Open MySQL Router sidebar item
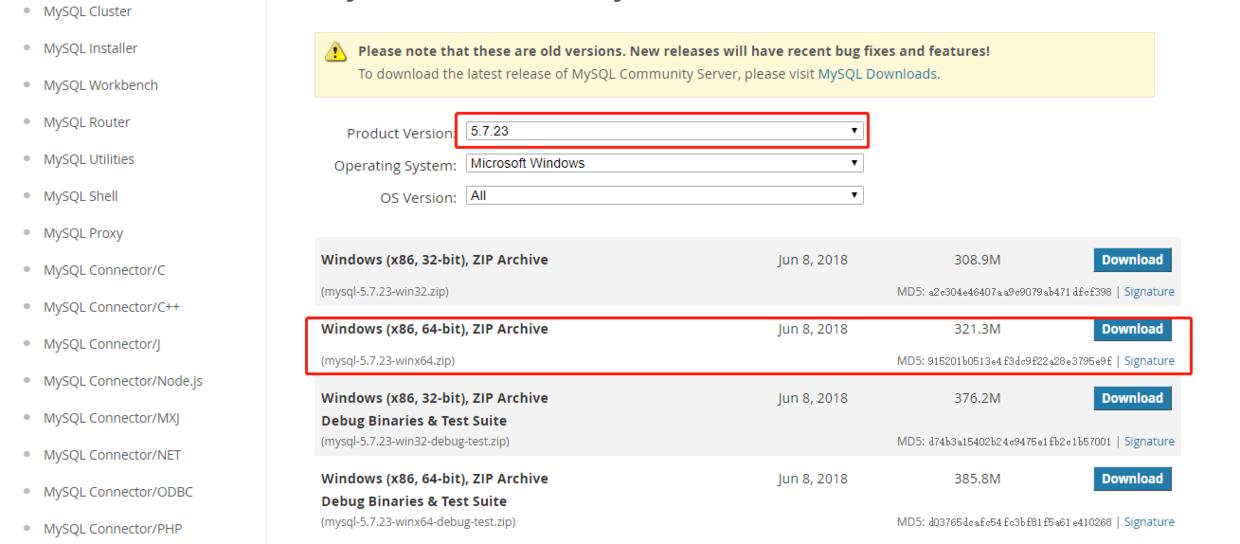The image size is (1240, 544). tap(86, 122)
